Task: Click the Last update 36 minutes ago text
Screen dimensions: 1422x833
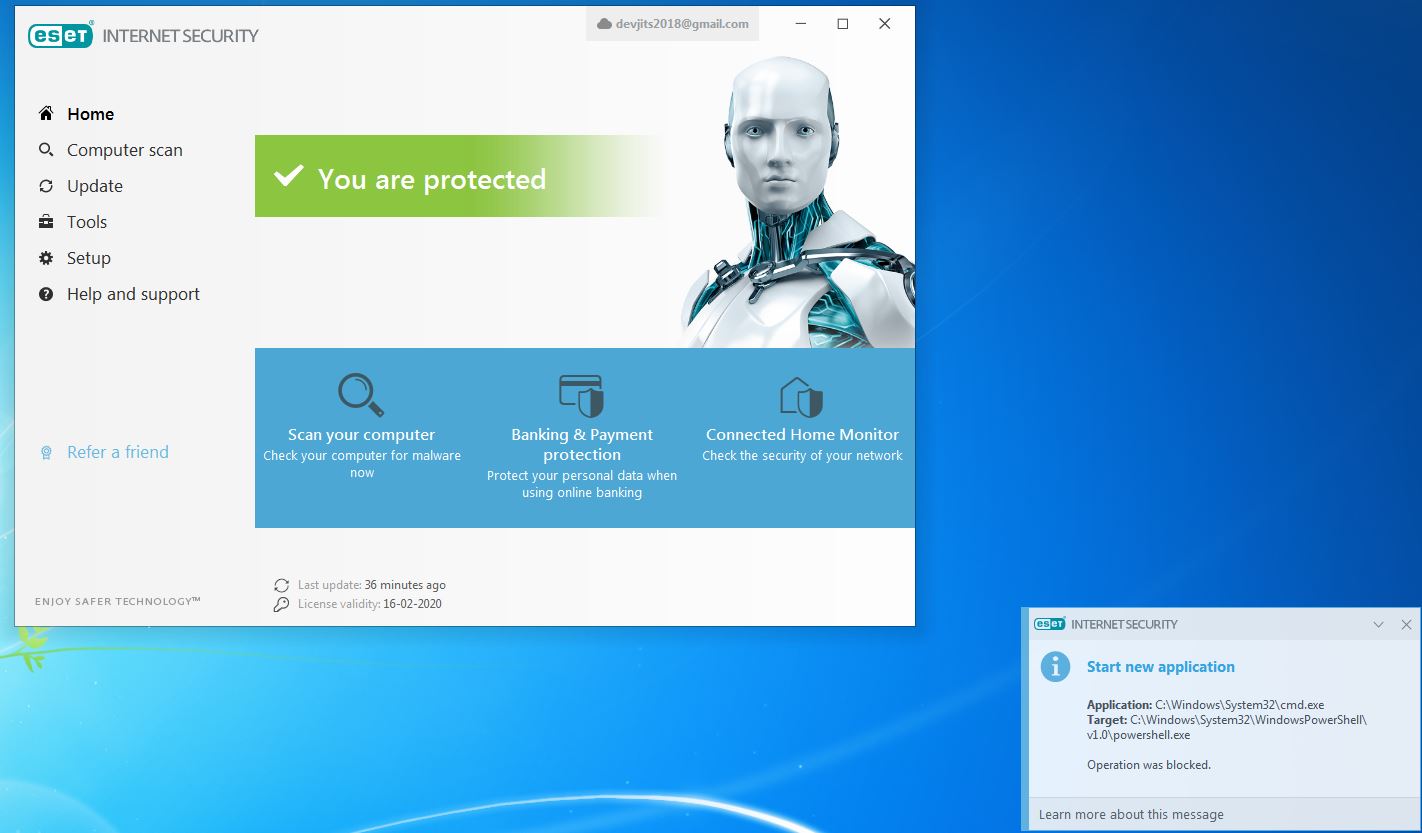Action: click(x=372, y=585)
